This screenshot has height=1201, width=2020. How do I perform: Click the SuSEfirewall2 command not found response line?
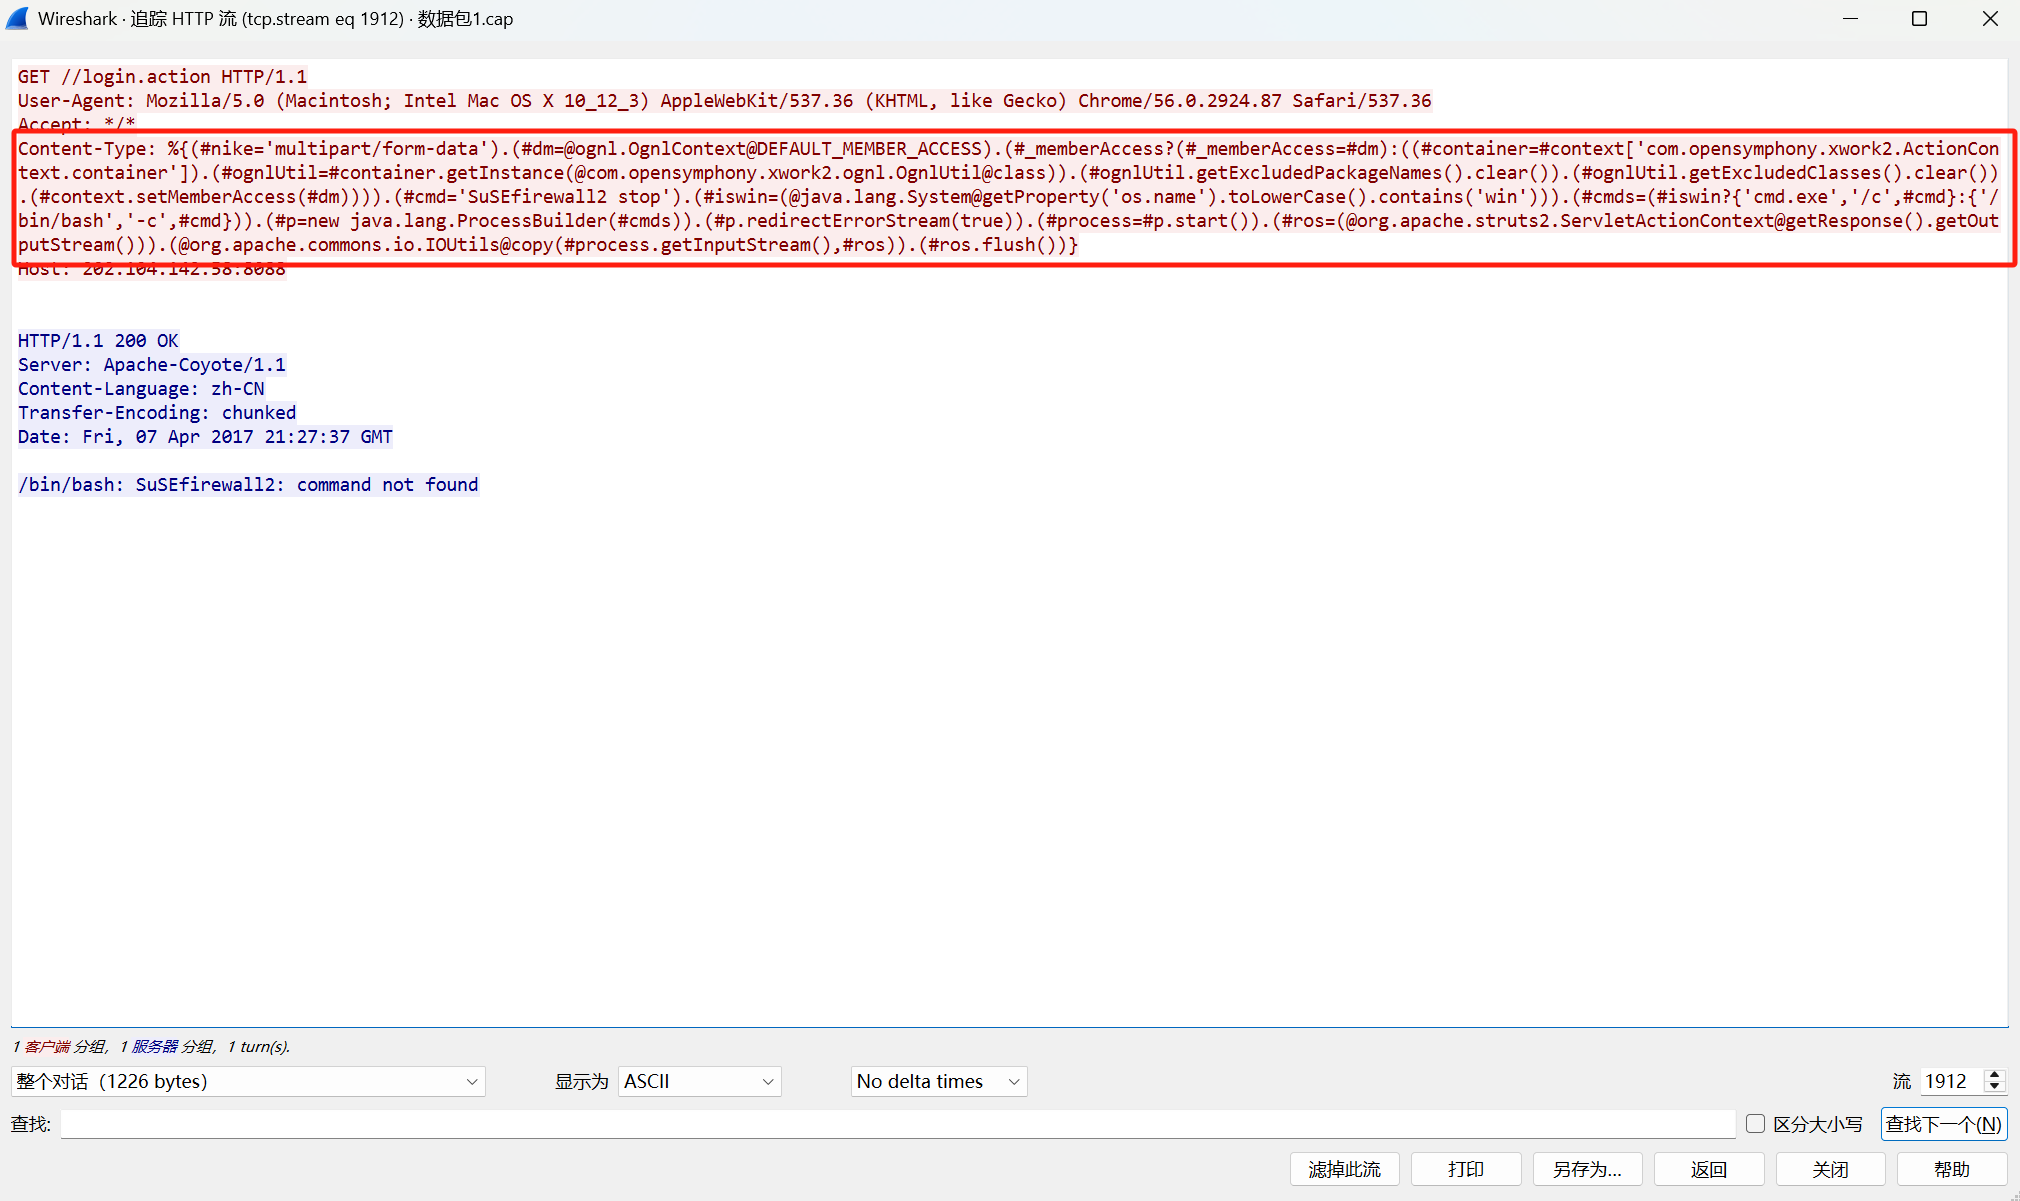(248, 485)
